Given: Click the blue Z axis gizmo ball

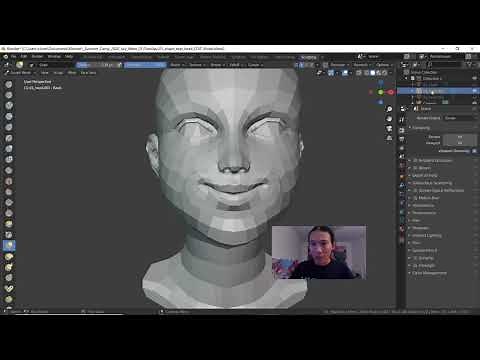Looking at the screenshot, I should [381, 82].
